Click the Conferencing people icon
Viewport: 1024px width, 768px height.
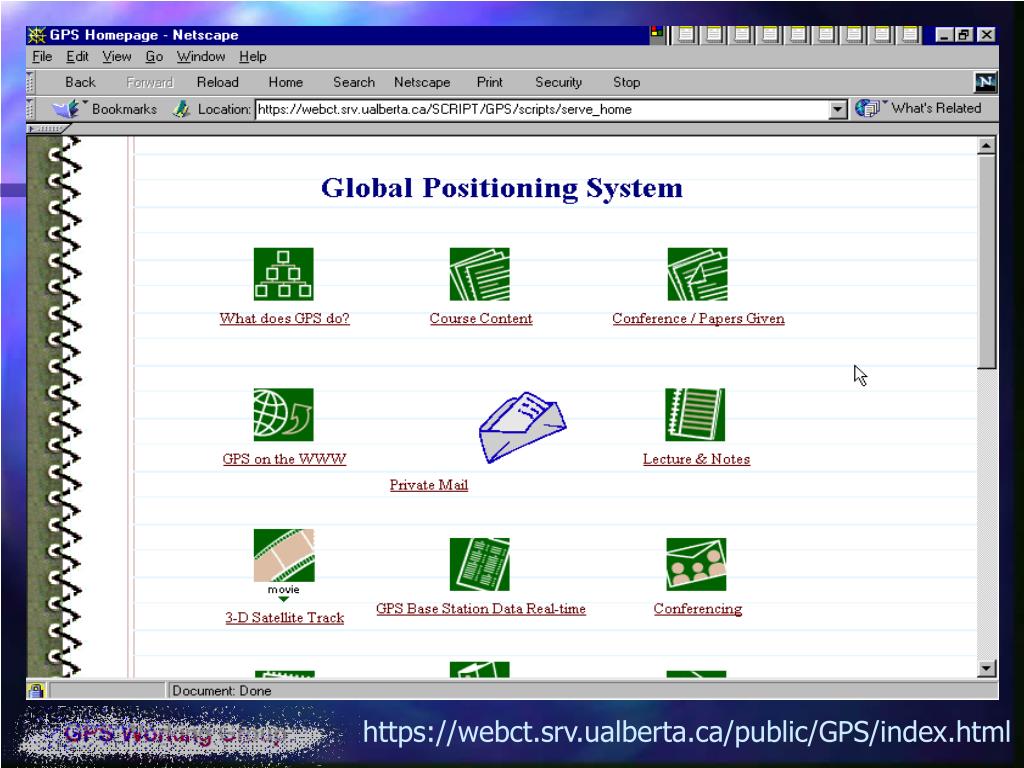coord(696,564)
